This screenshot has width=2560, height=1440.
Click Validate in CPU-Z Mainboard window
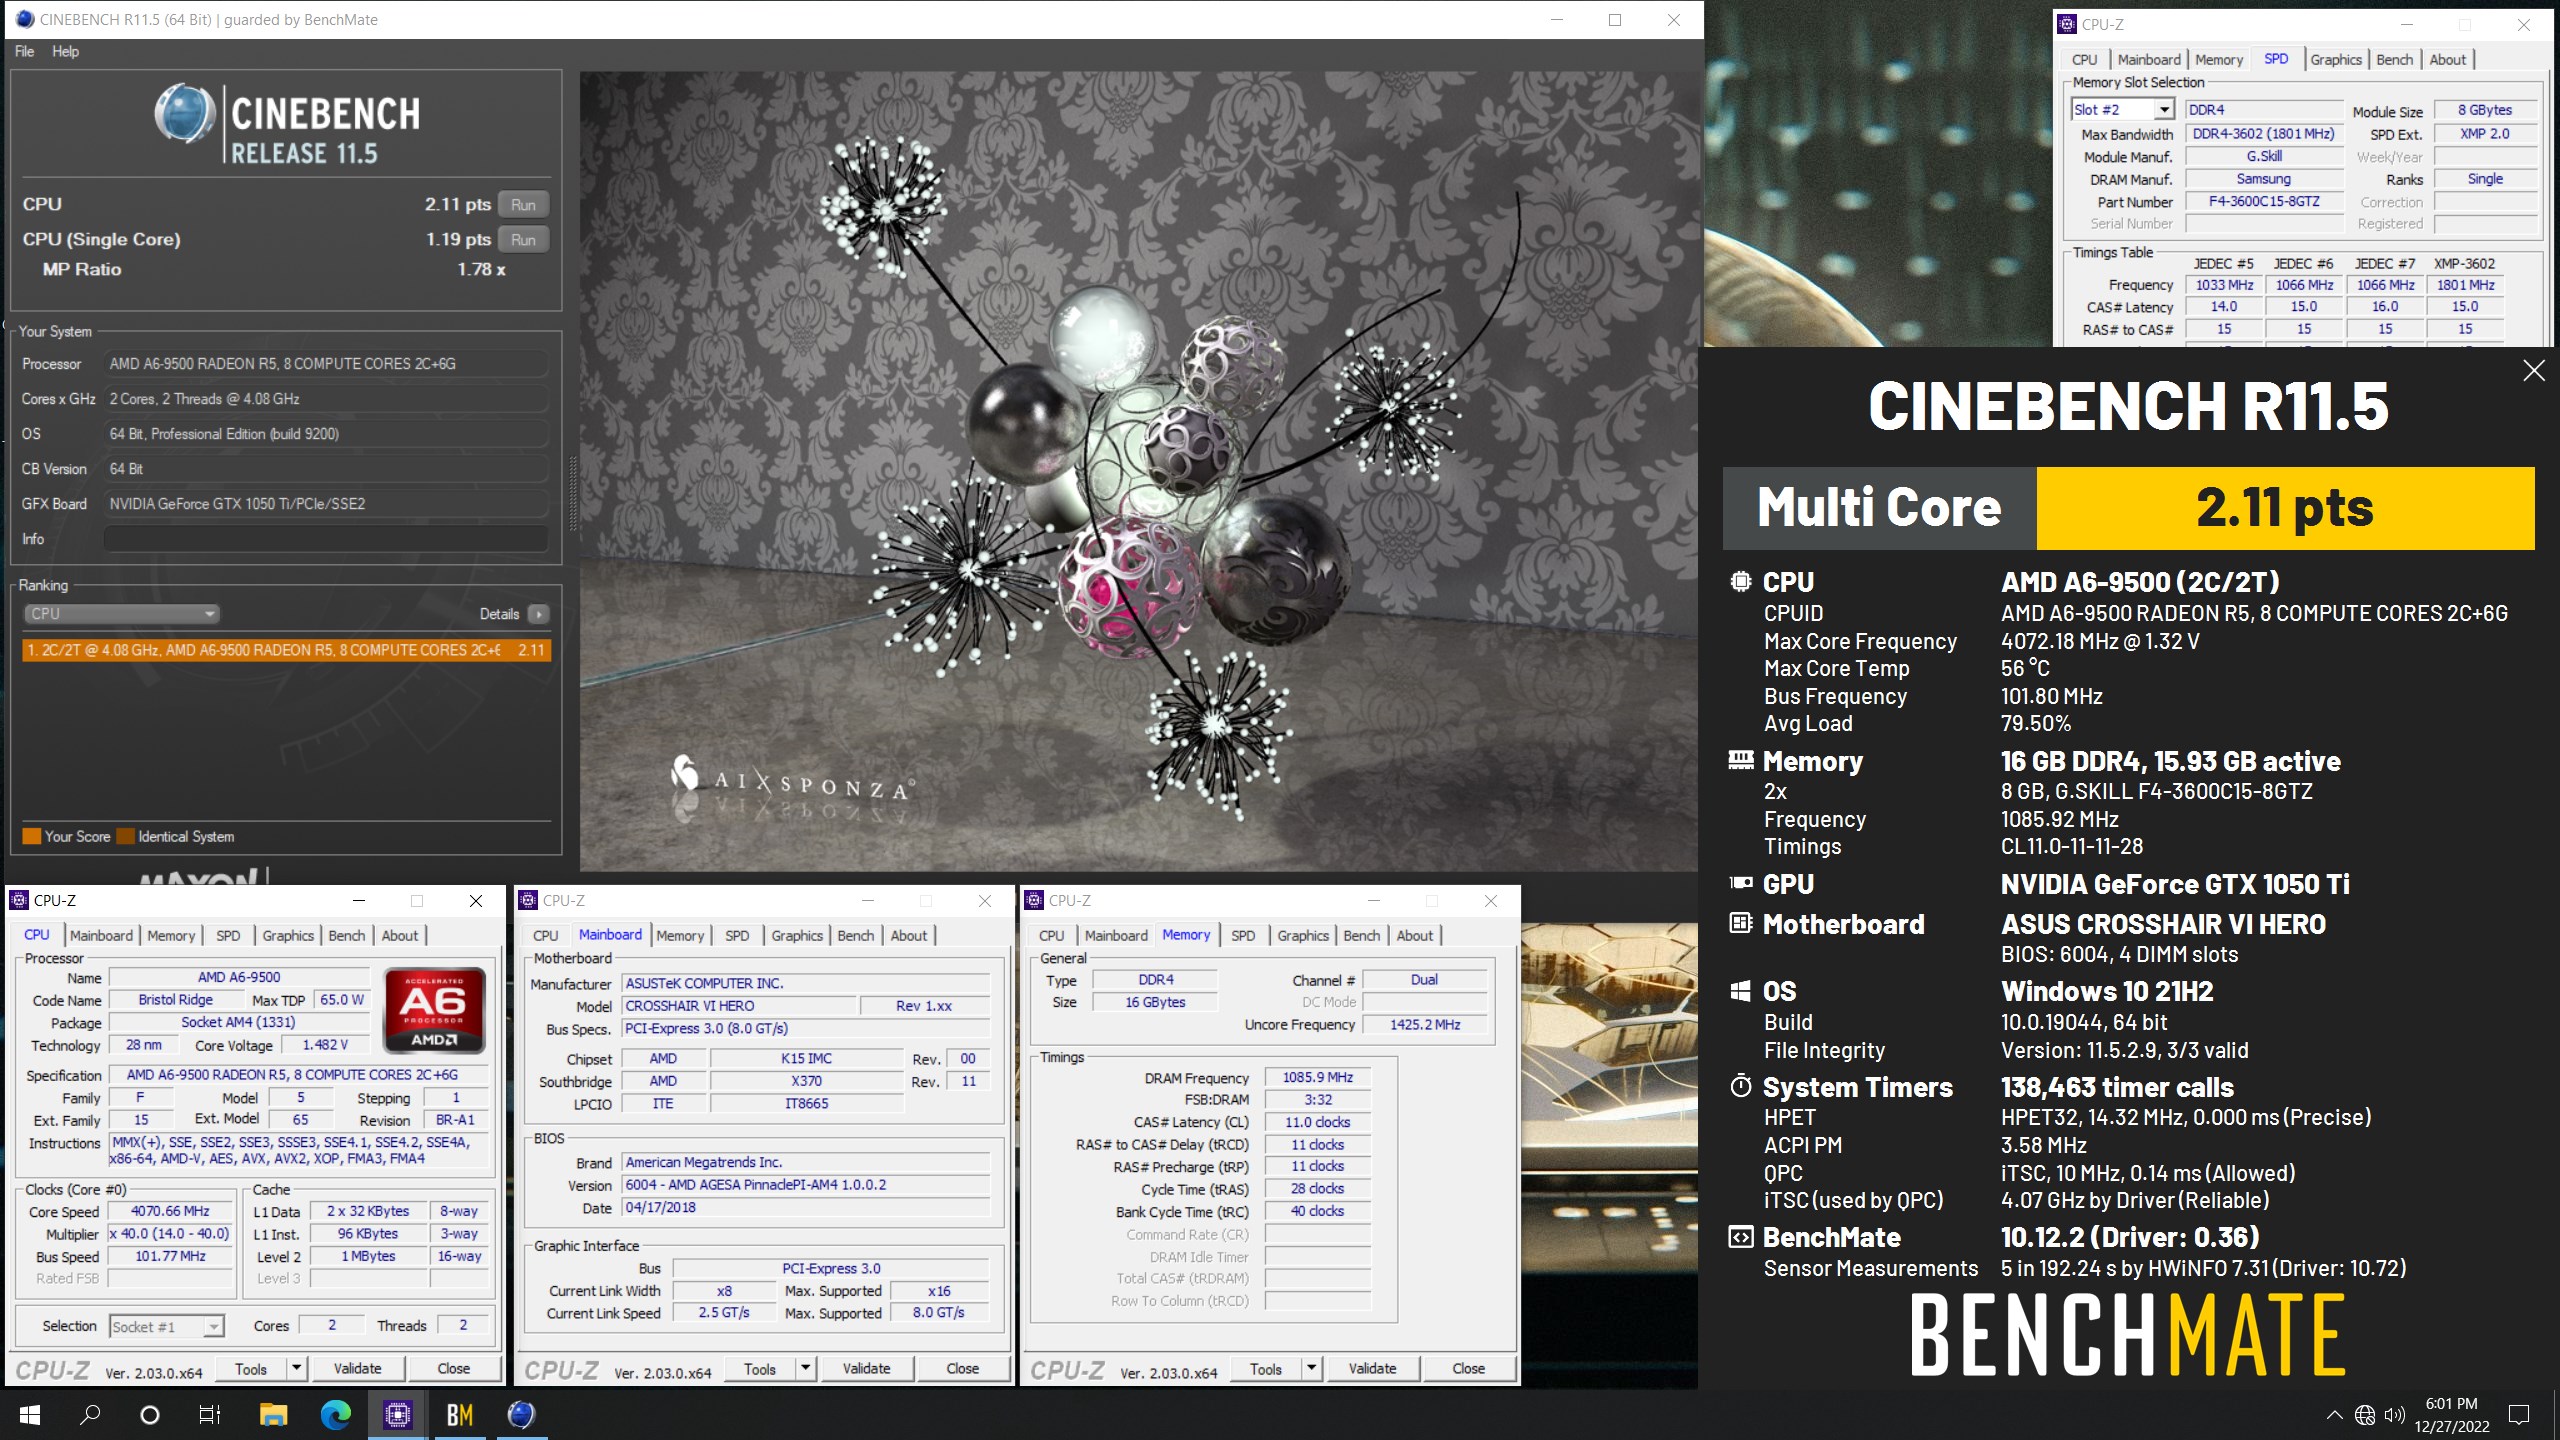[x=866, y=1369]
